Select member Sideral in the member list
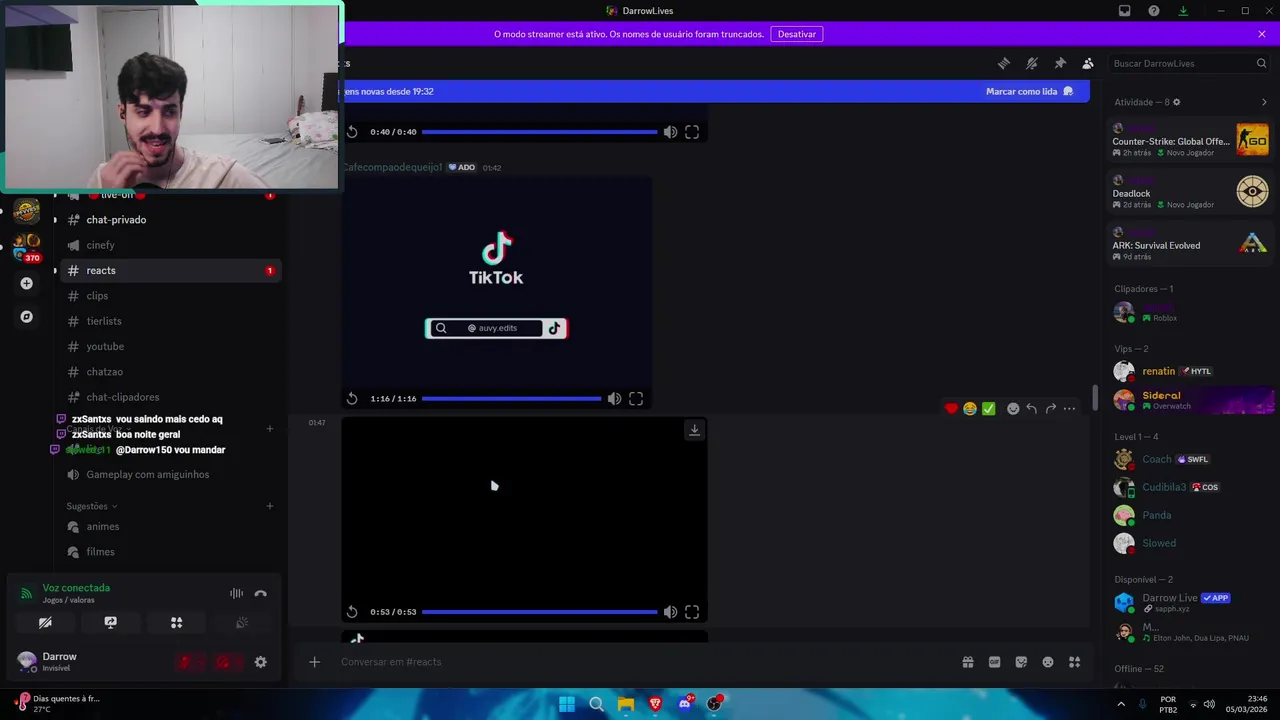This screenshot has height=720, width=1280. coord(1190,400)
